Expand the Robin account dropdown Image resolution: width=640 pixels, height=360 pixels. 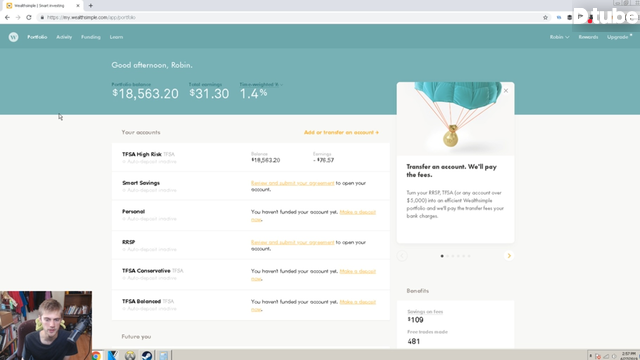click(559, 37)
